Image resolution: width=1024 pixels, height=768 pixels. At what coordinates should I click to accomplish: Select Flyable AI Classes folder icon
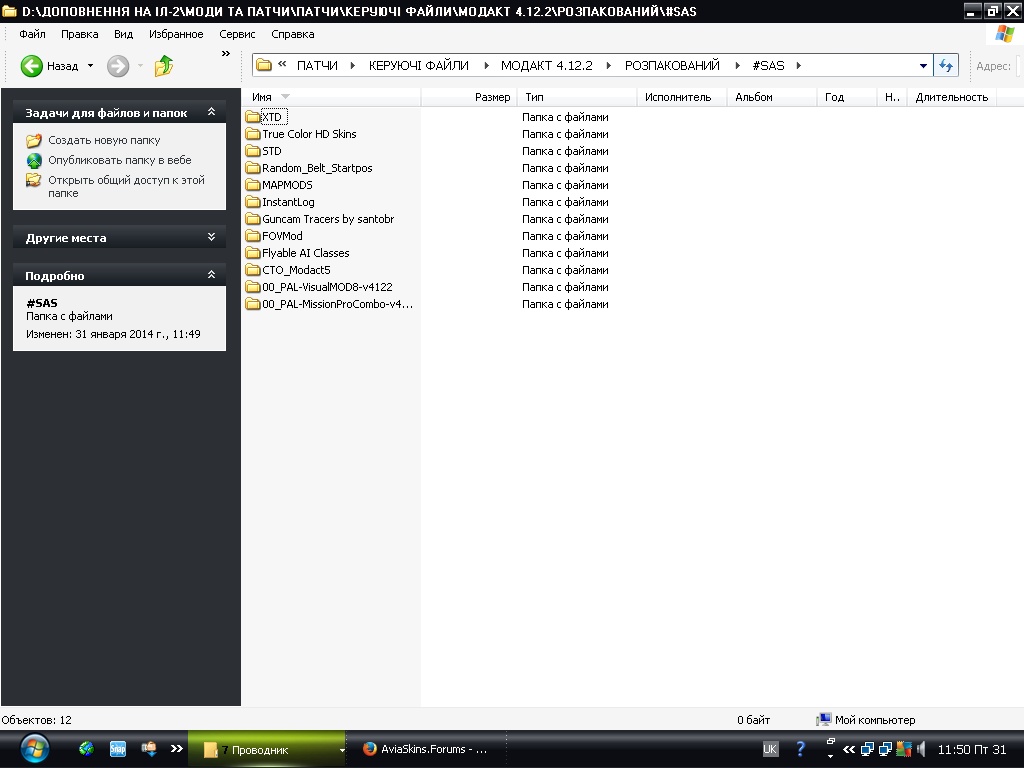coord(253,253)
